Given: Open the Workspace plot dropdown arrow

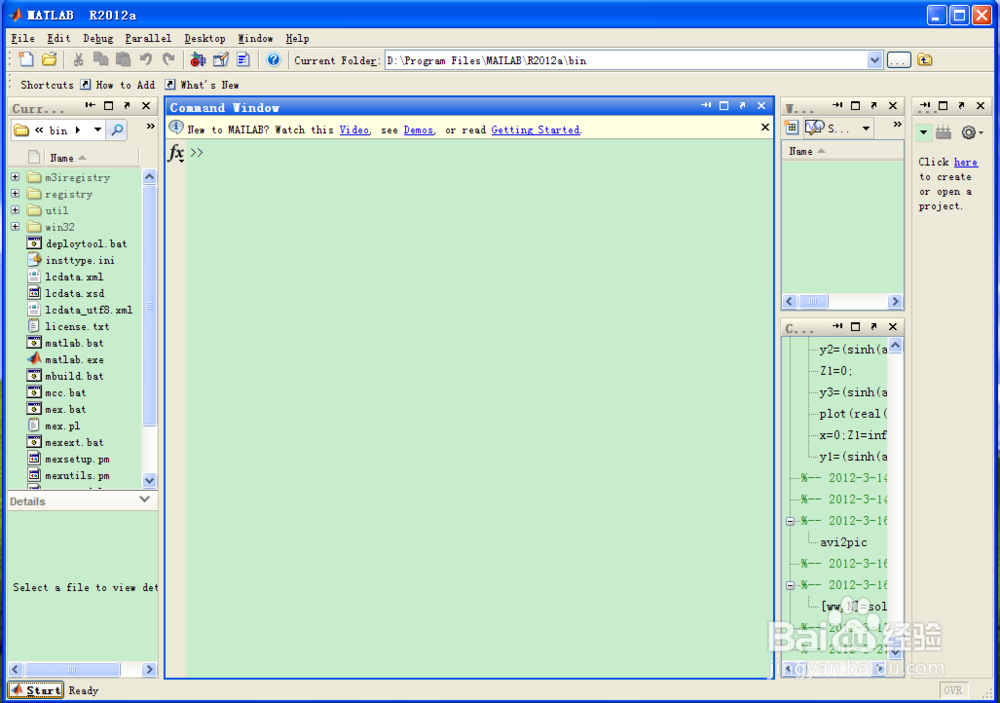Looking at the screenshot, I should pyautogui.click(x=865, y=128).
